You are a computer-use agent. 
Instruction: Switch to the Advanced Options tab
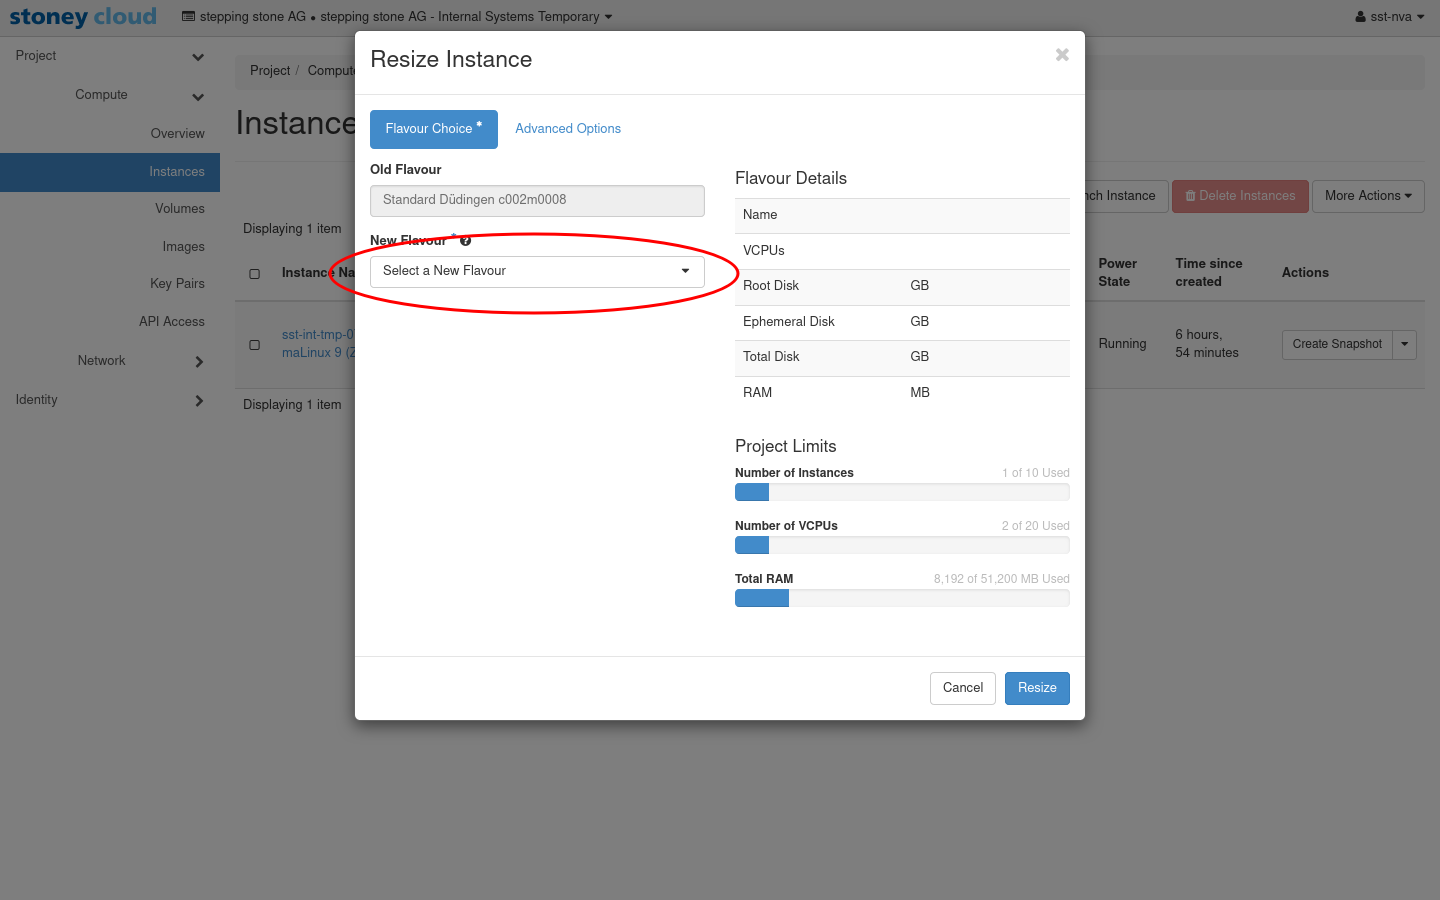pyautogui.click(x=567, y=129)
